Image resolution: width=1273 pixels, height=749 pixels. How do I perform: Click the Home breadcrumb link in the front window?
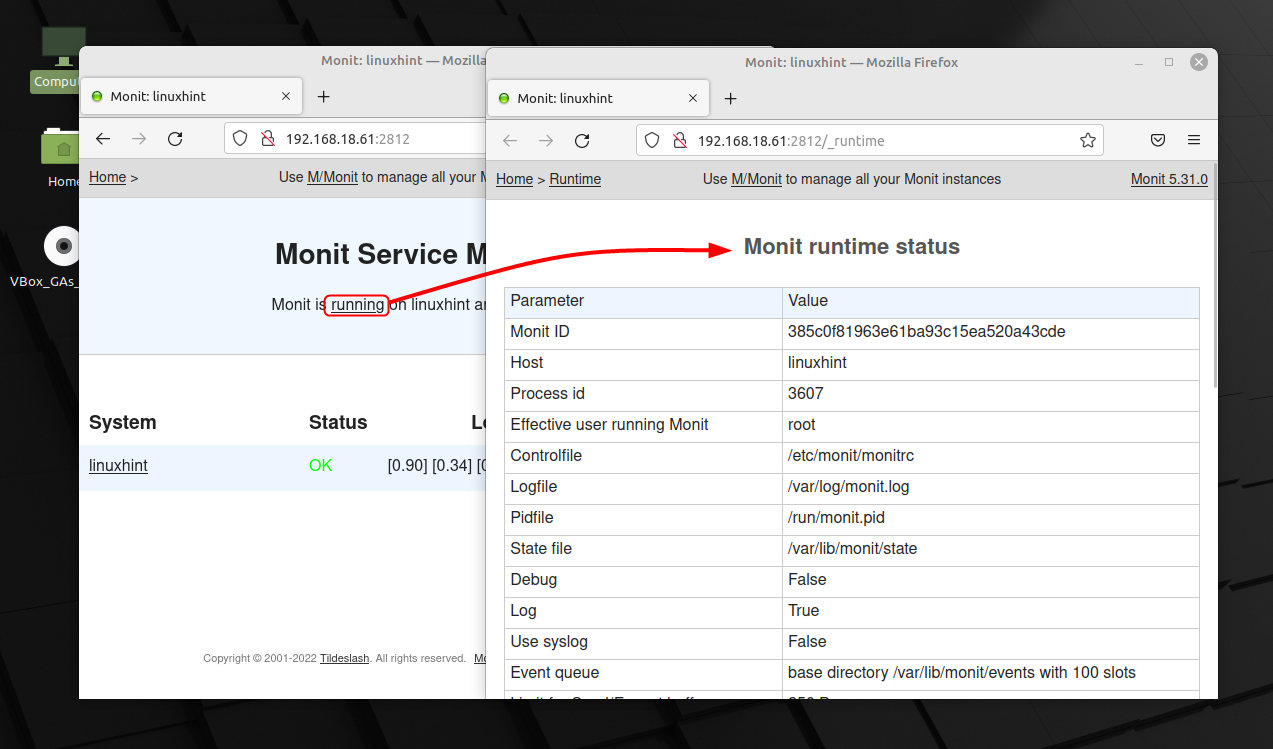point(514,179)
